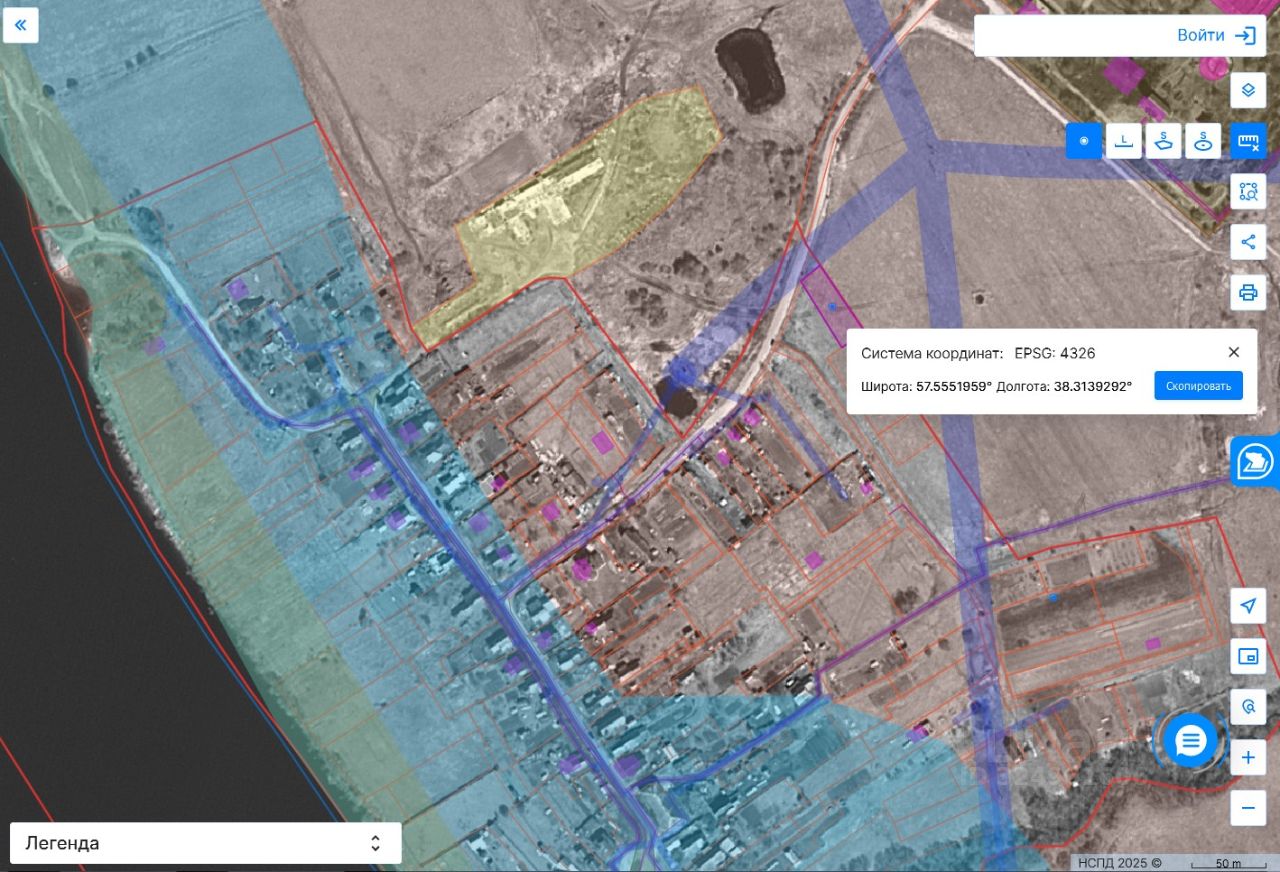Viewport: 1280px width, 872px height.
Task: Open the blue map assistant side widget
Action: coord(1256,461)
